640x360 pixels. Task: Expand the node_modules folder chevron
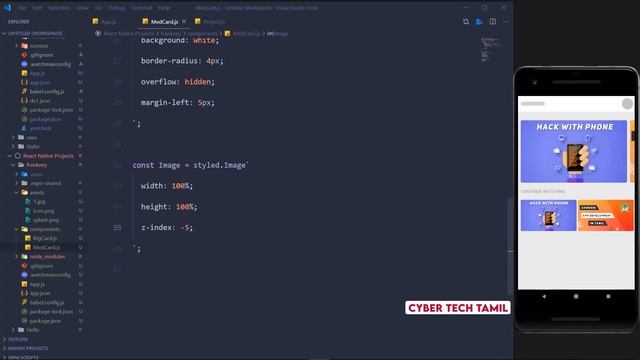click(16, 257)
